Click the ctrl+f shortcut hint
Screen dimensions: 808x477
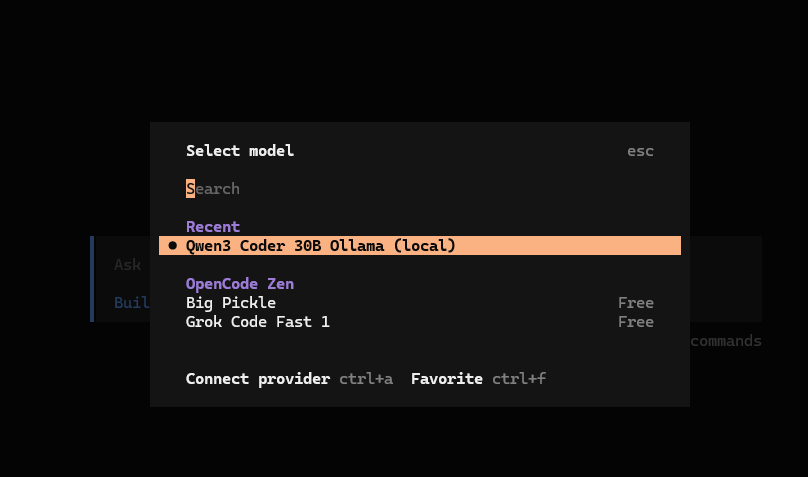[x=519, y=379]
